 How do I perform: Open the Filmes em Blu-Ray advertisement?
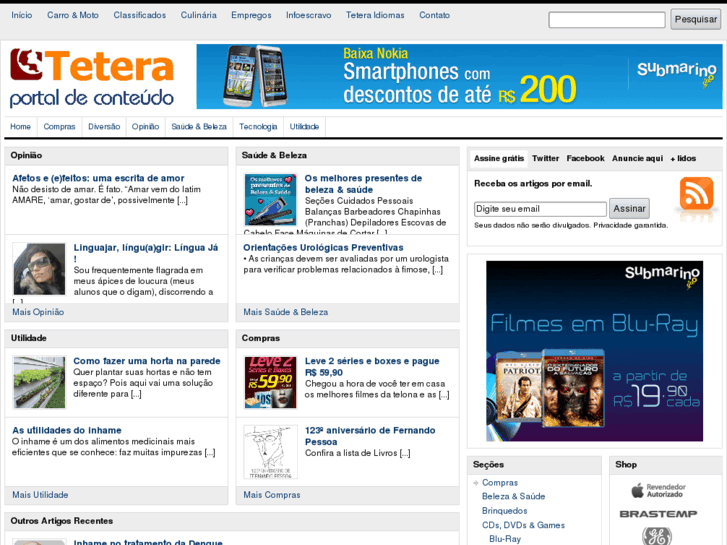coord(594,351)
